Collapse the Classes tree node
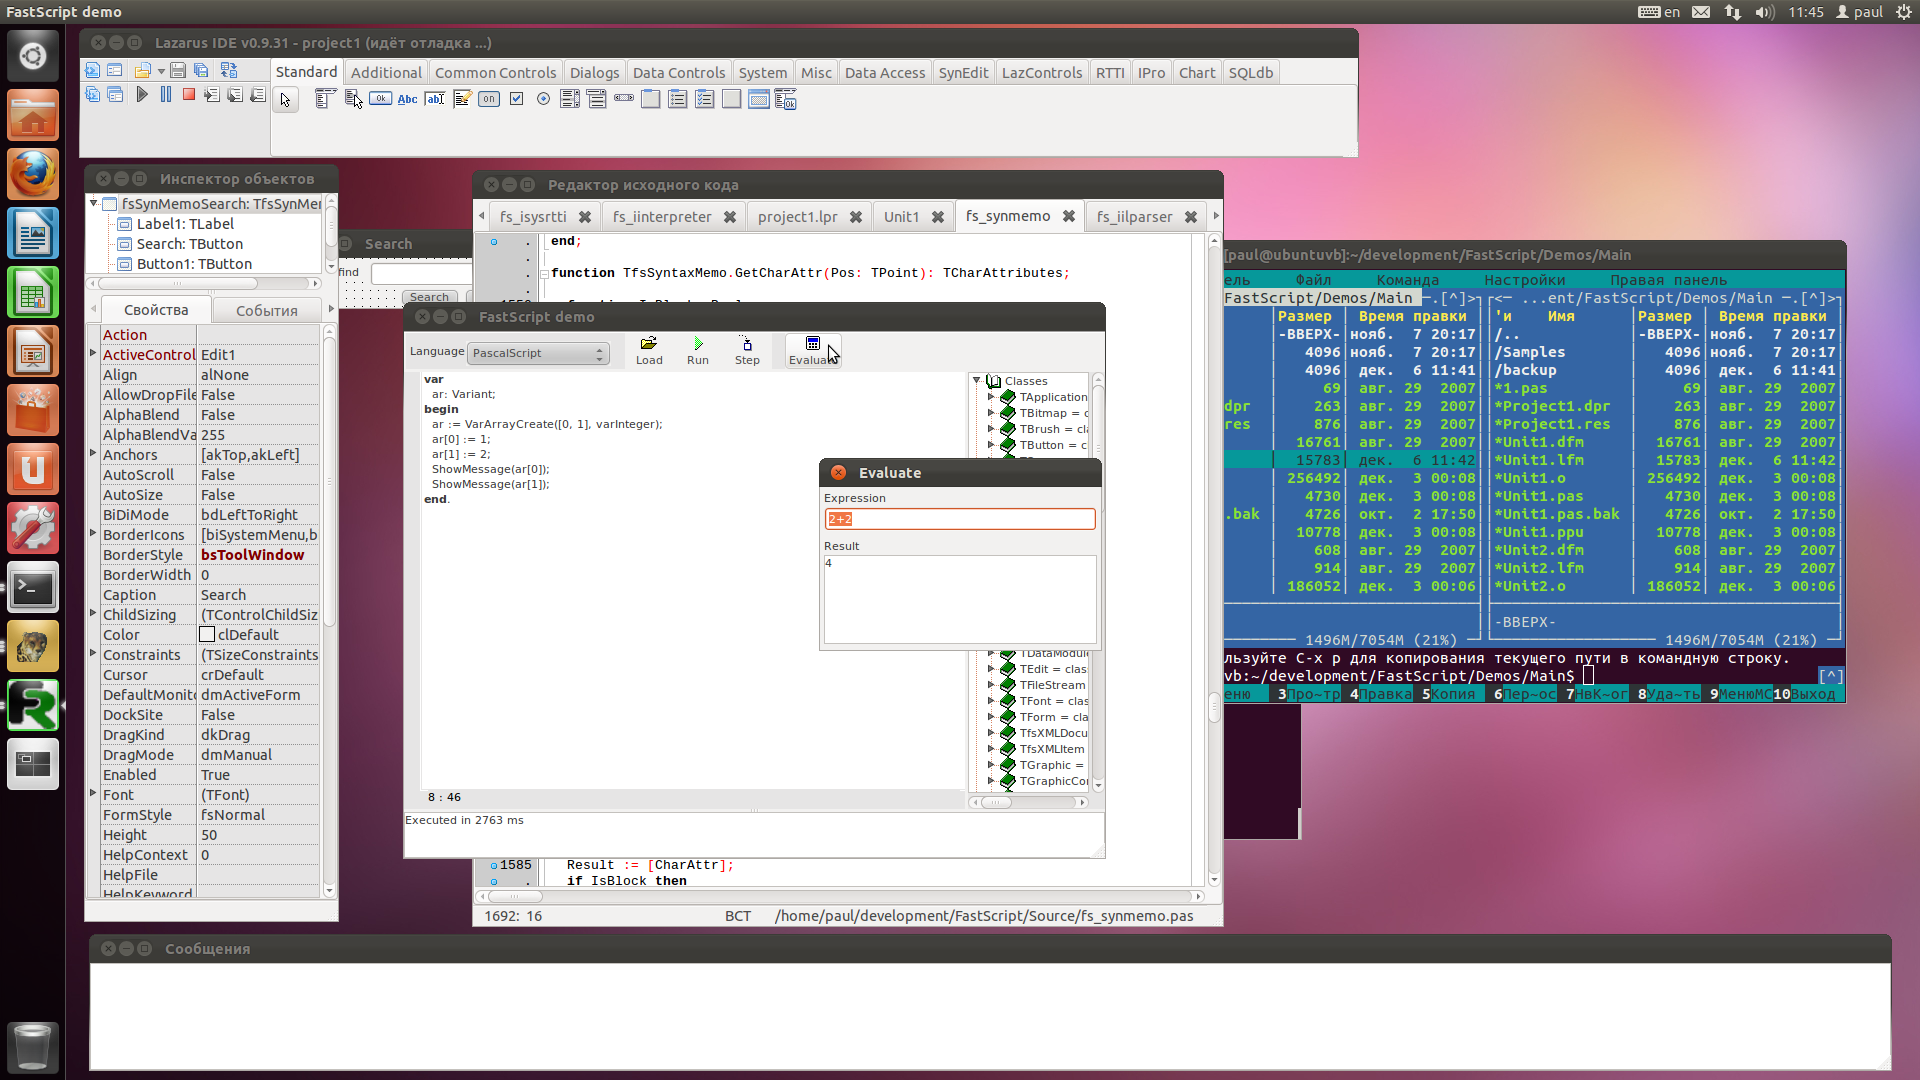The width and height of the screenshot is (1920, 1080). (977, 381)
